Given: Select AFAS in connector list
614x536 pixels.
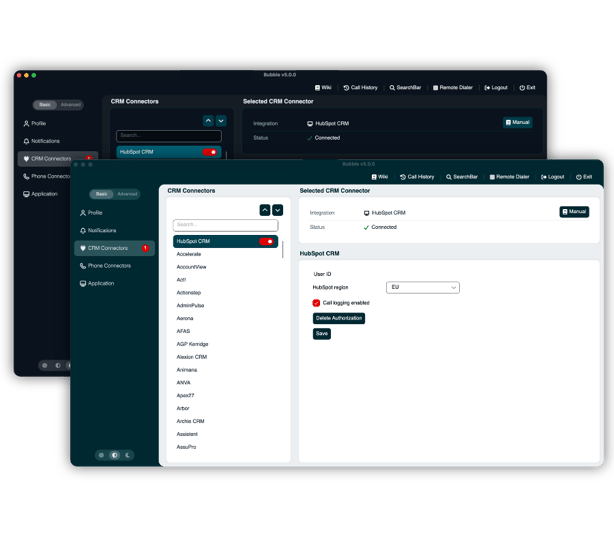Looking at the screenshot, I should click(x=183, y=331).
